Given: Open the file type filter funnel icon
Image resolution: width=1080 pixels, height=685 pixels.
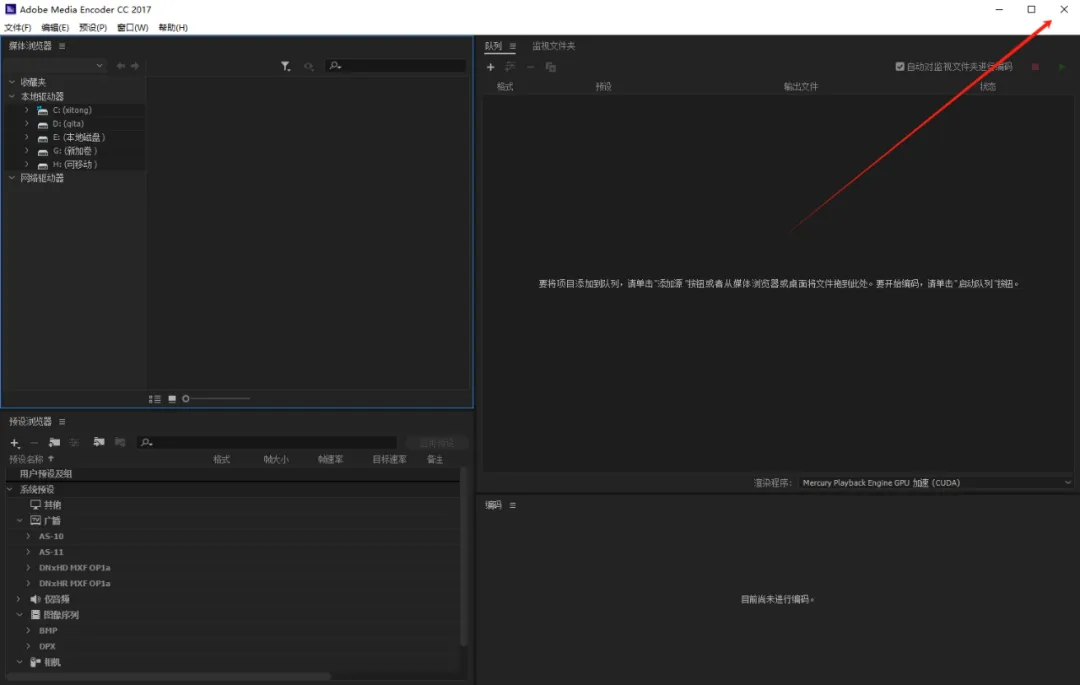Looking at the screenshot, I should pos(286,66).
